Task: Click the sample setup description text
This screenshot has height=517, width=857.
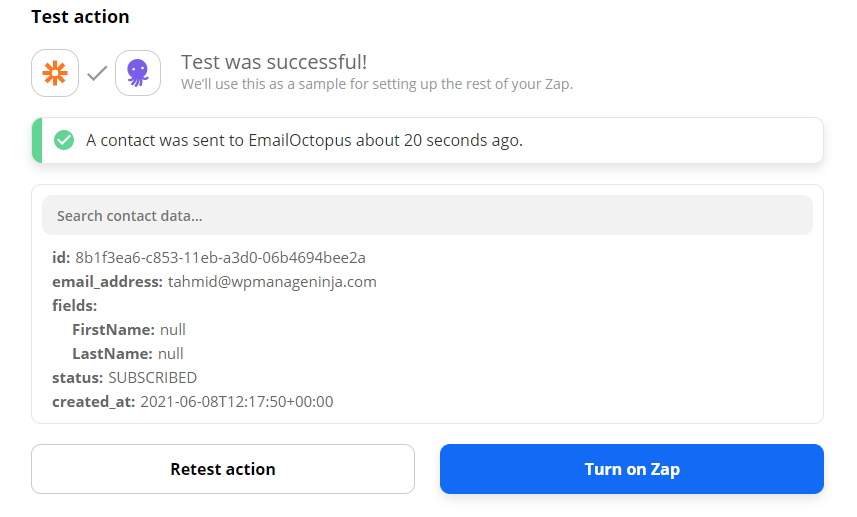Action: (376, 84)
